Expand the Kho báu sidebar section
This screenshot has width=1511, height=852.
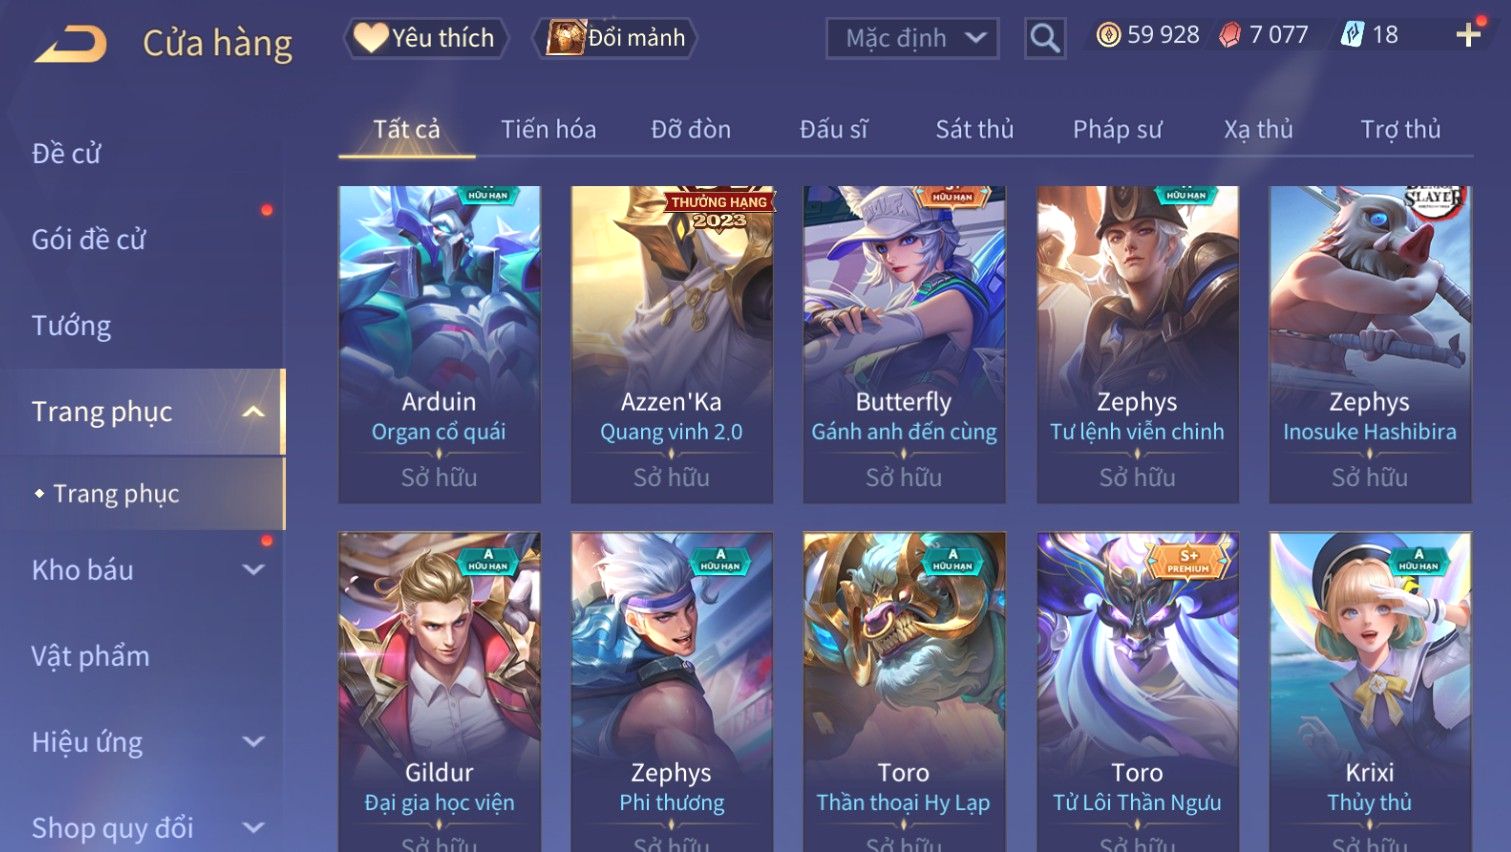[x=254, y=570]
